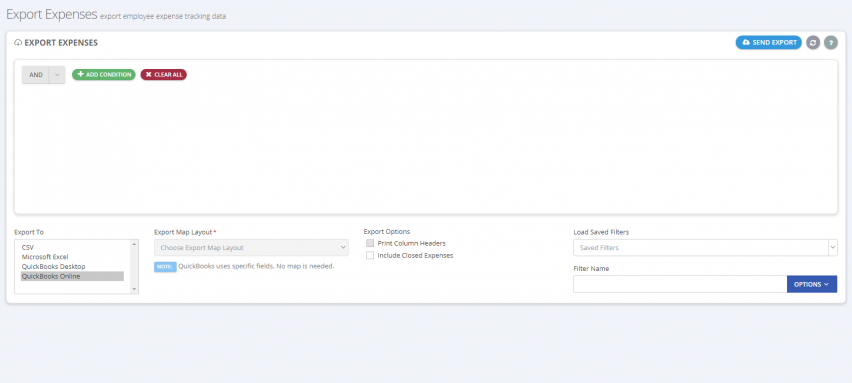Enable Print Column Headers checkbox

click(370, 243)
